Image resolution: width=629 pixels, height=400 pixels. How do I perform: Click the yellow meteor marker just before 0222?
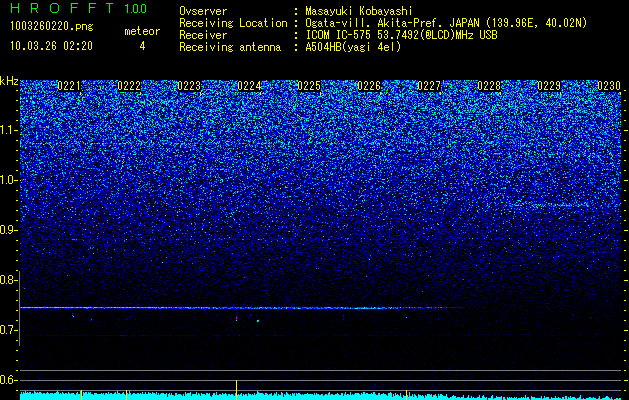pos(126,395)
